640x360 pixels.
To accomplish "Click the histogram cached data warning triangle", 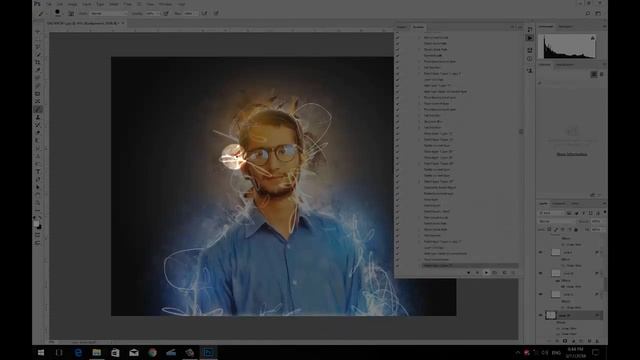I will 593,38.
